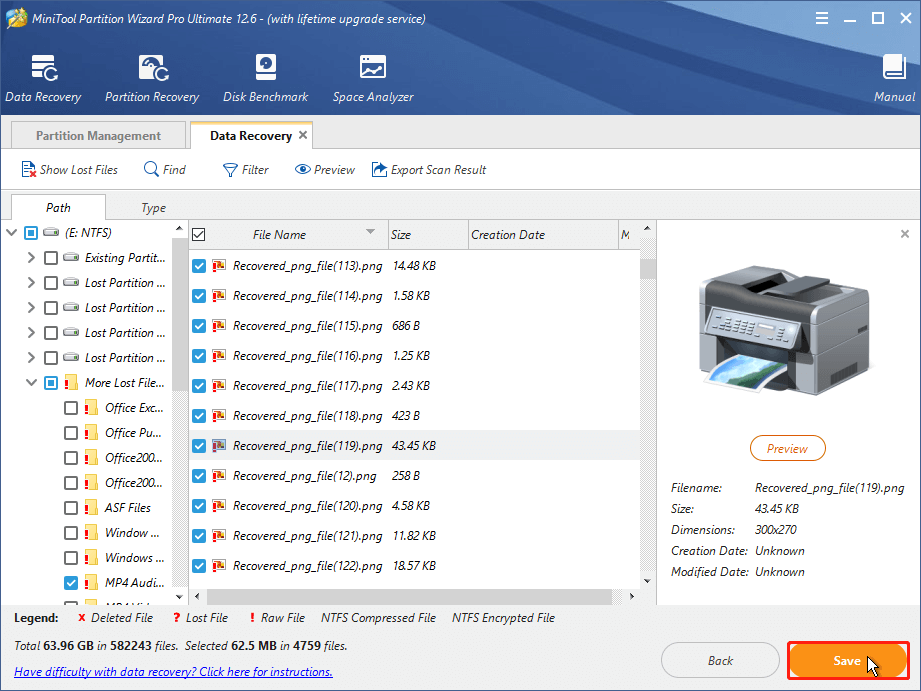Image resolution: width=921 pixels, height=691 pixels.
Task: Click the Filter icon
Action: pyautogui.click(x=244, y=169)
